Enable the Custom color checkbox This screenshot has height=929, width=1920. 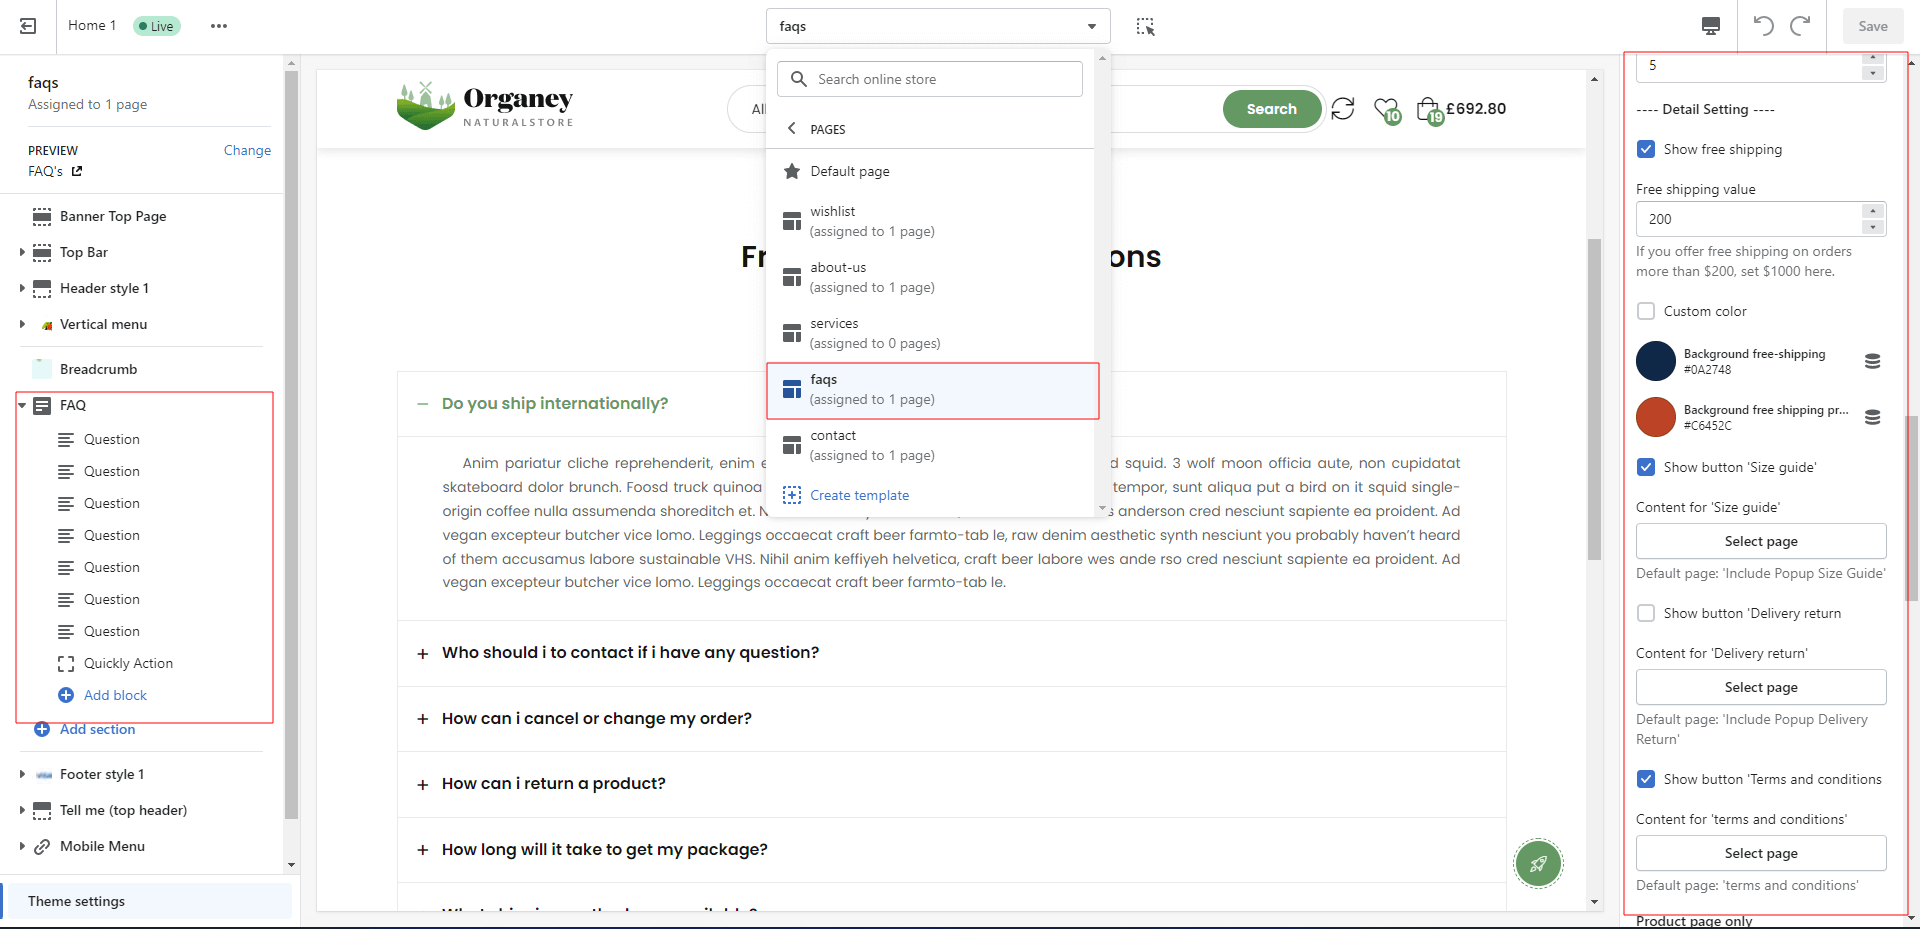(1646, 311)
